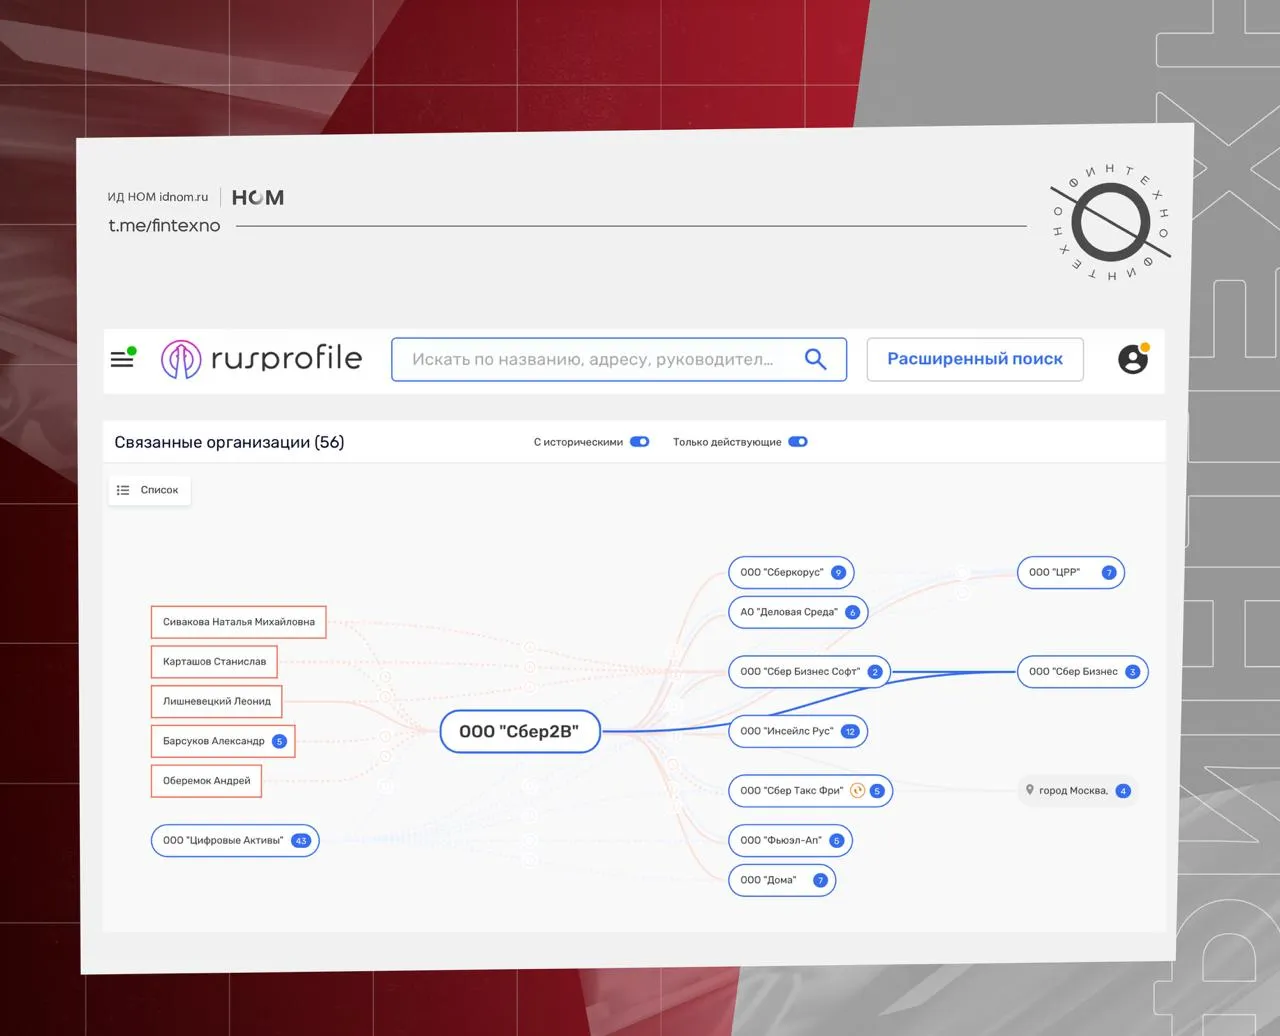1280x1036 pixels.
Task: Select the АО "Деловая Среда" node
Action: coord(798,613)
